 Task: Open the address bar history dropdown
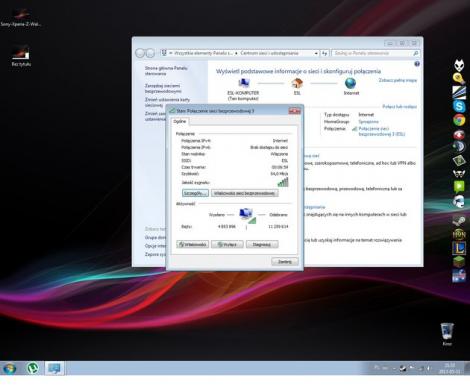316,53
